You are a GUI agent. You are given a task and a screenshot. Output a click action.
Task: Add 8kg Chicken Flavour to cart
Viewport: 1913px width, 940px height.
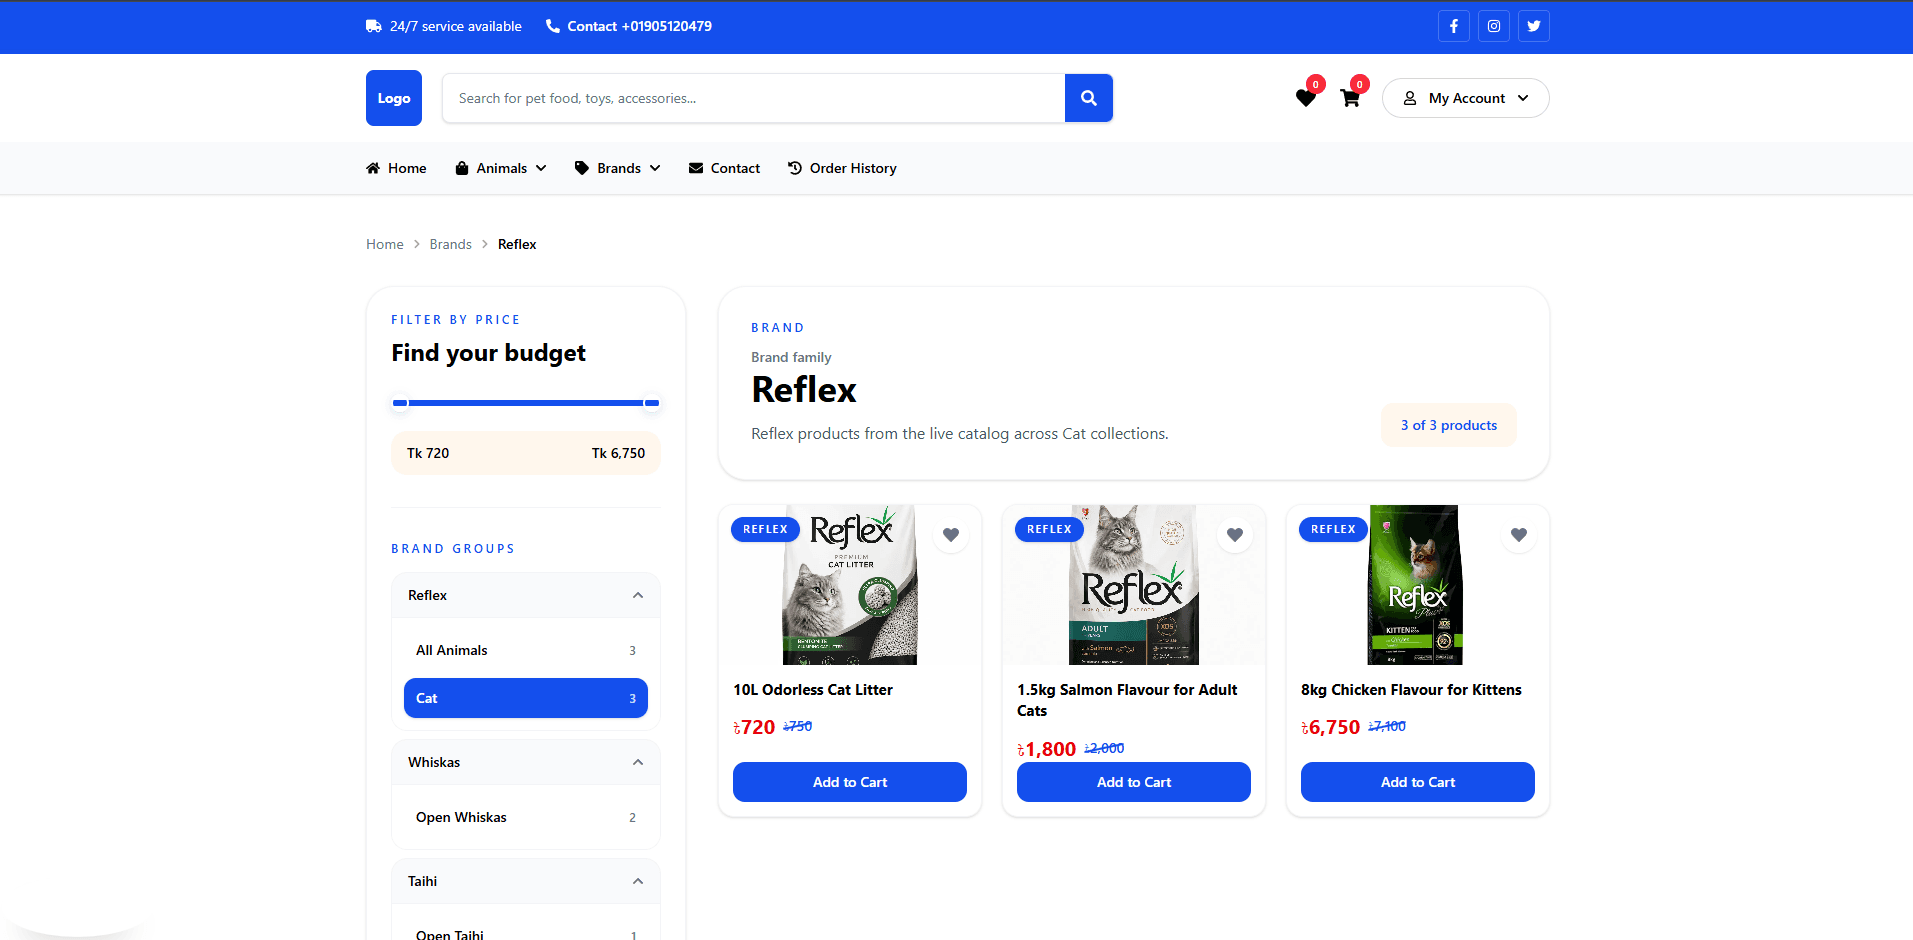[x=1418, y=782]
